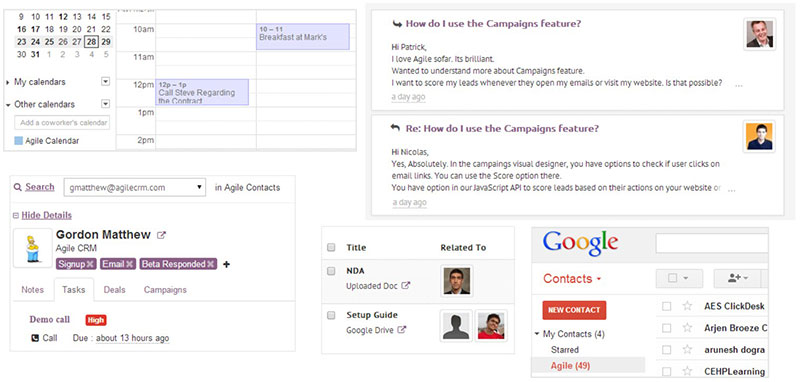800x382 pixels.
Task: Click Setup Guide's red-shirt contact photo
Action: [x=491, y=325]
